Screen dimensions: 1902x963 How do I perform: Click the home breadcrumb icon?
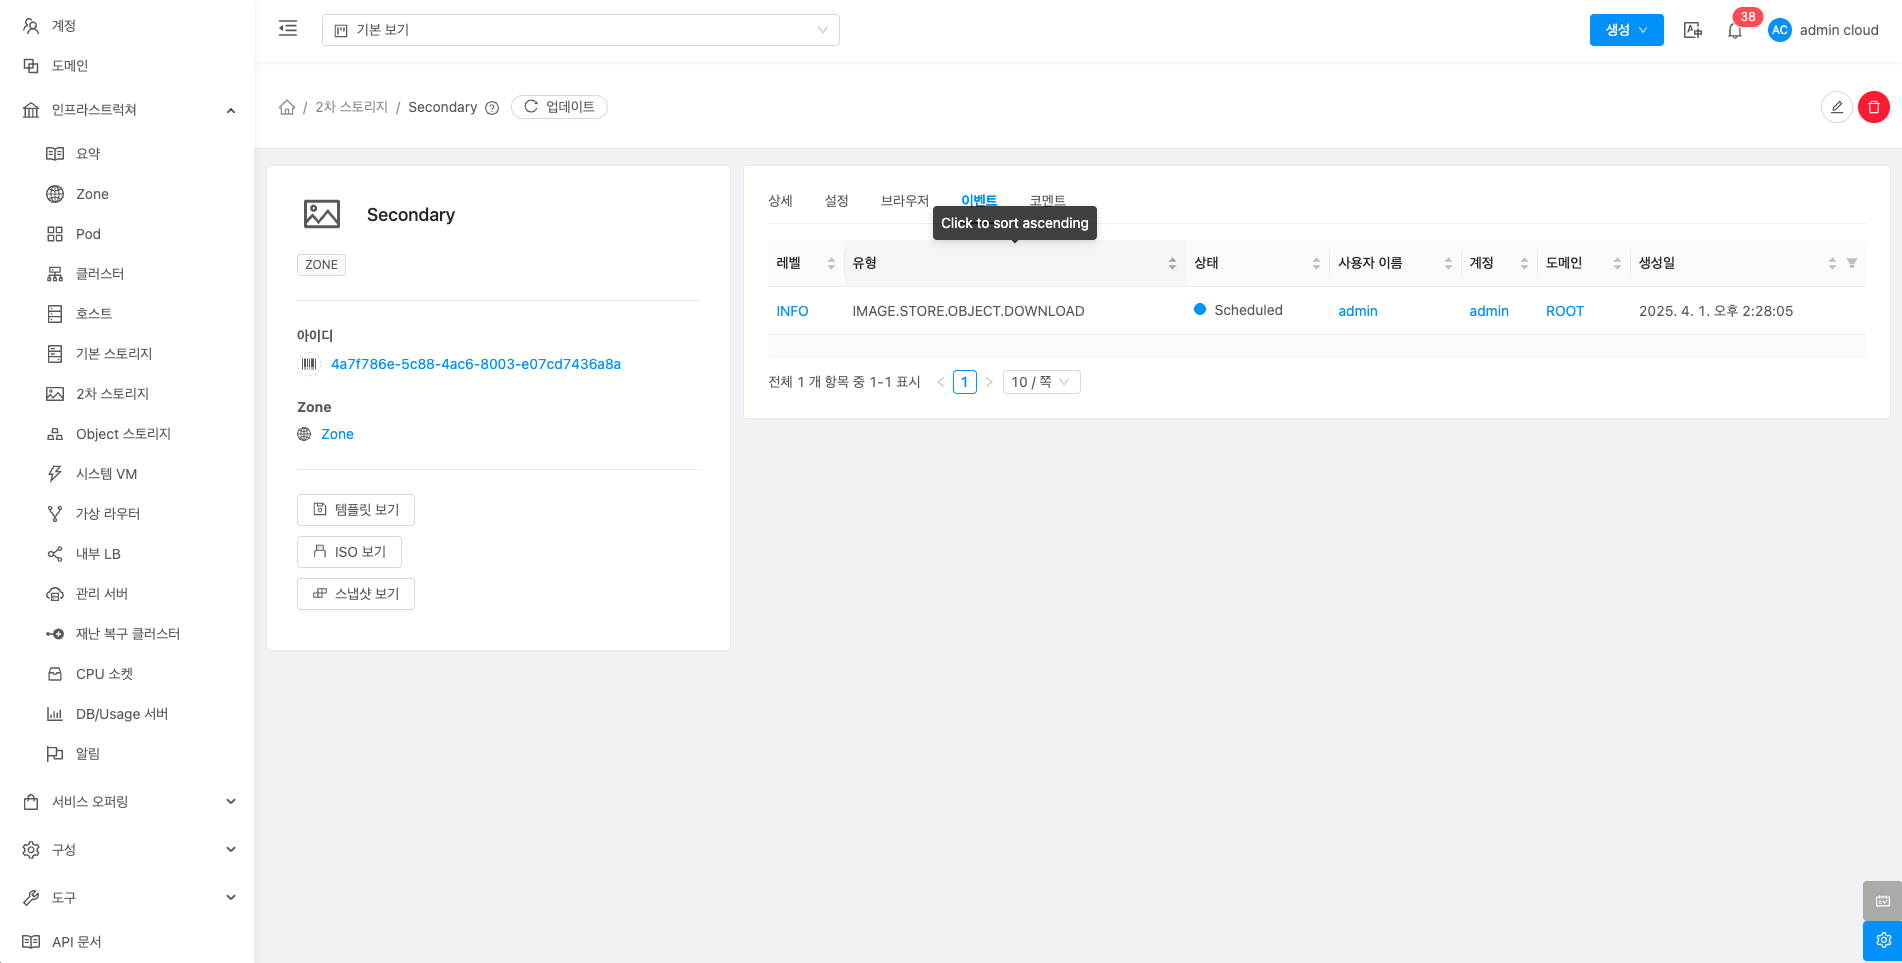[287, 107]
